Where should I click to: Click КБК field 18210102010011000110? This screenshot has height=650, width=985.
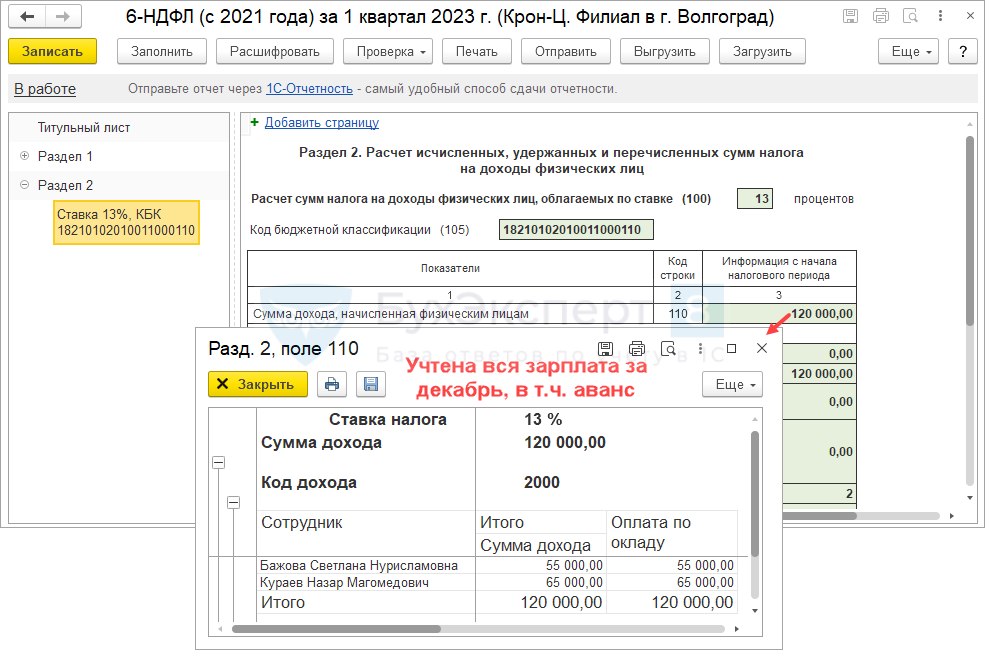point(577,229)
